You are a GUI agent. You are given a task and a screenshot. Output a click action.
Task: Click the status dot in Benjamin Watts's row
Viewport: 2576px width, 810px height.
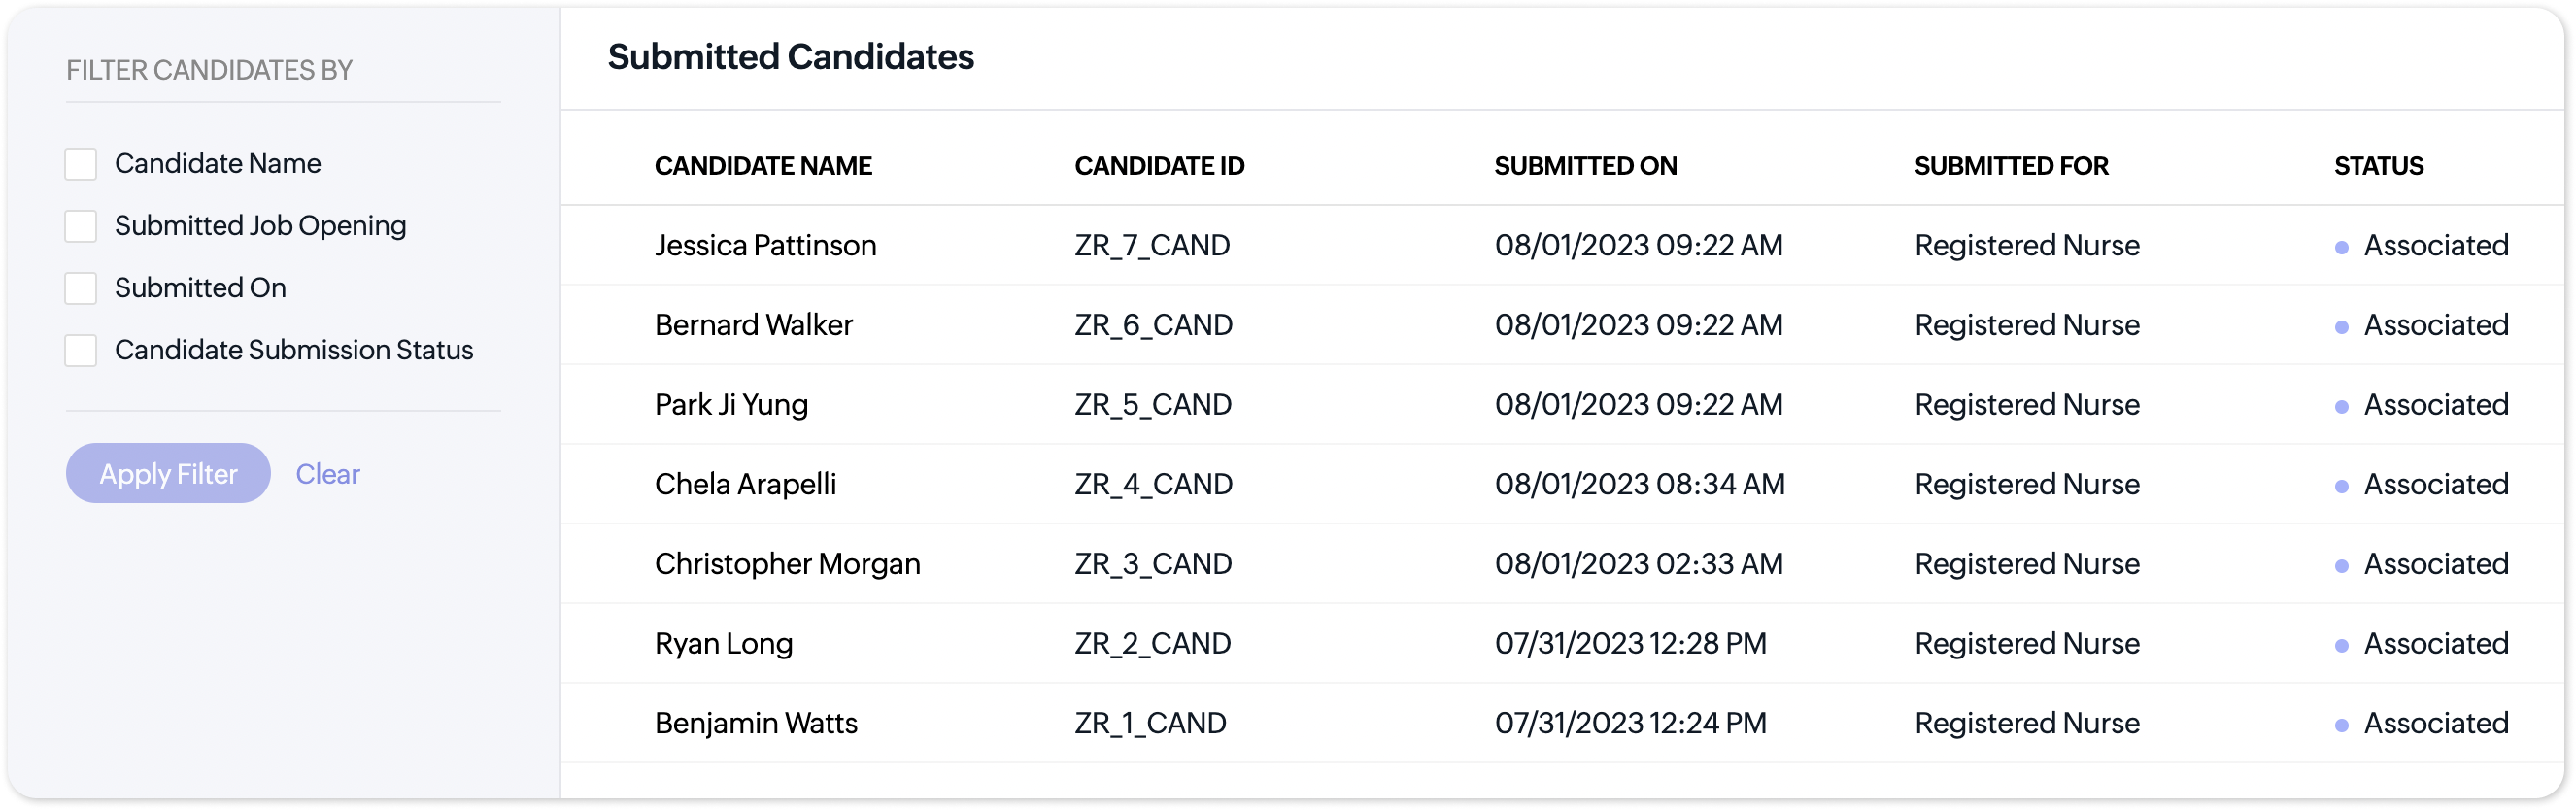2341,726
